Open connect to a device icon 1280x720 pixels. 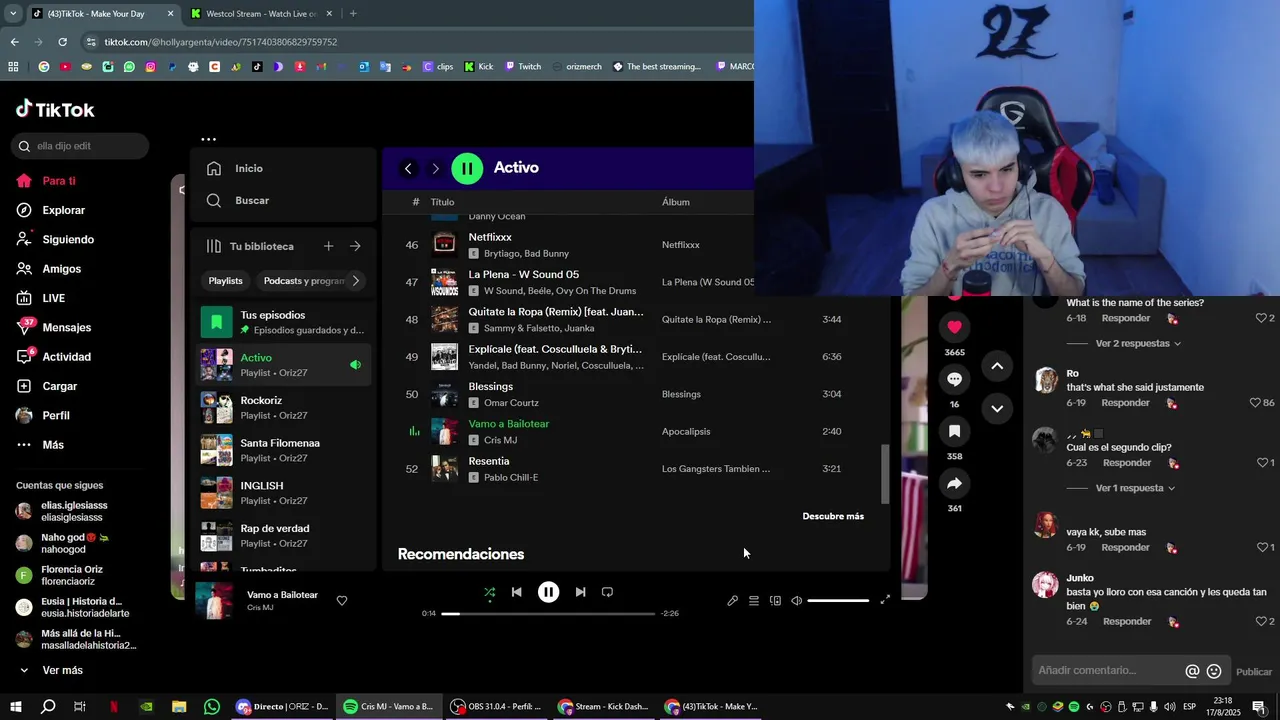tap(775, 601)
